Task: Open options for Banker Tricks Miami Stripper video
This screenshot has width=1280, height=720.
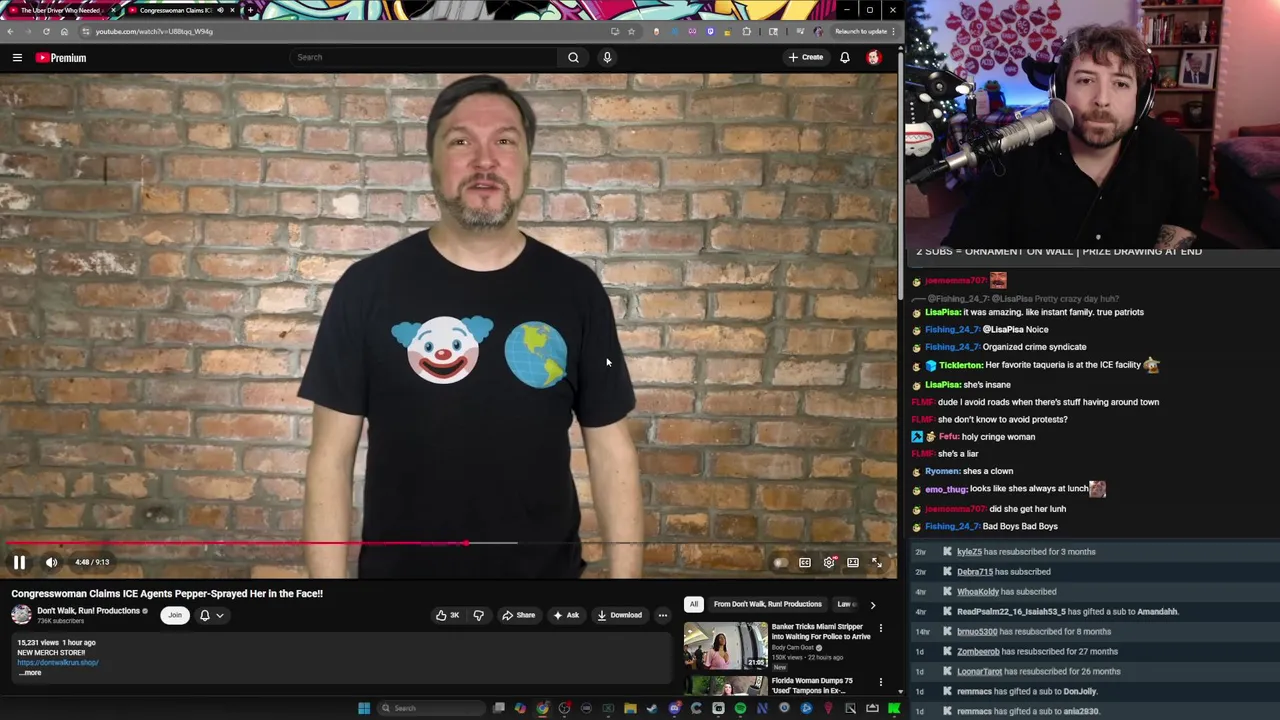Action: [880, 628]
